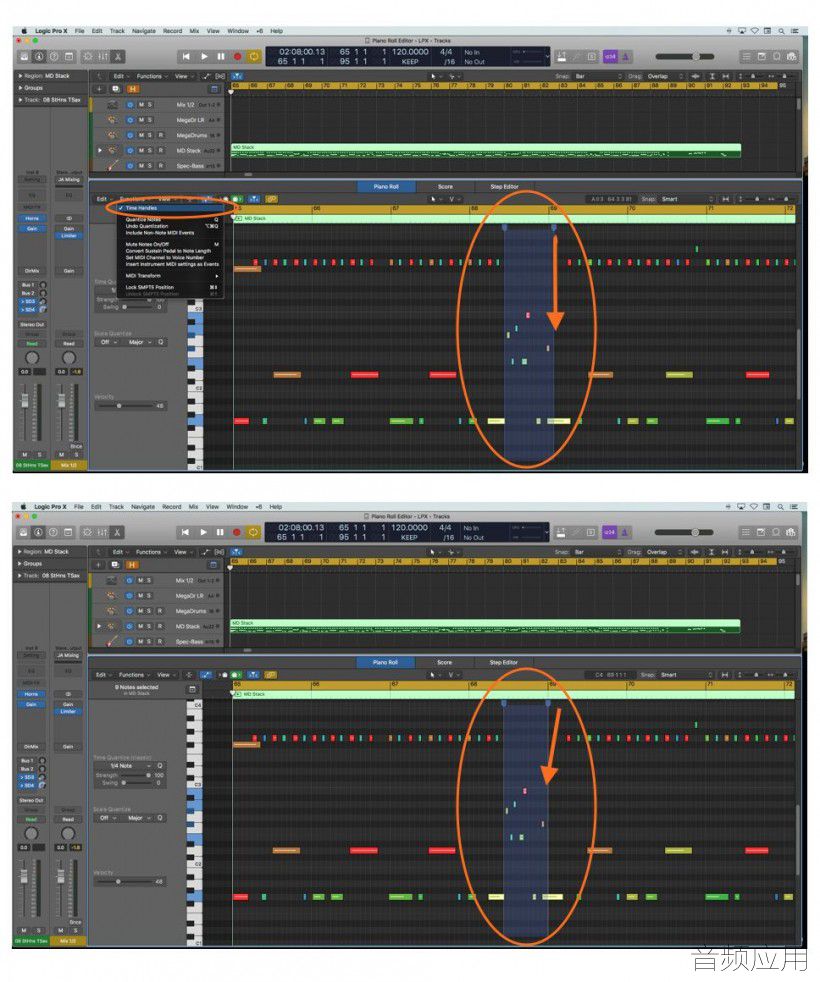
Task: Expand the Groups section in the top screenshot
Action: (x=20, y=88)
